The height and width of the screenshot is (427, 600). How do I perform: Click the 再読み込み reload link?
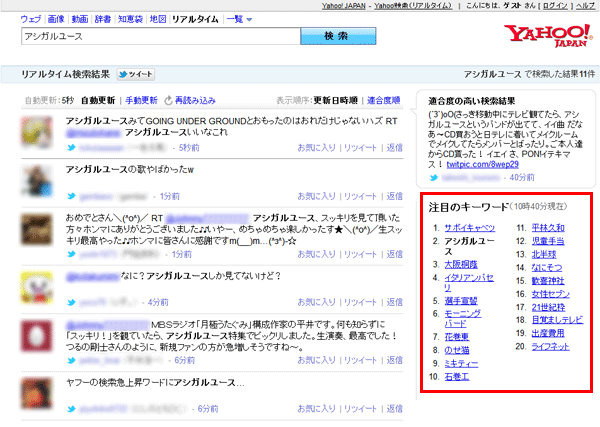click(195, 101)
